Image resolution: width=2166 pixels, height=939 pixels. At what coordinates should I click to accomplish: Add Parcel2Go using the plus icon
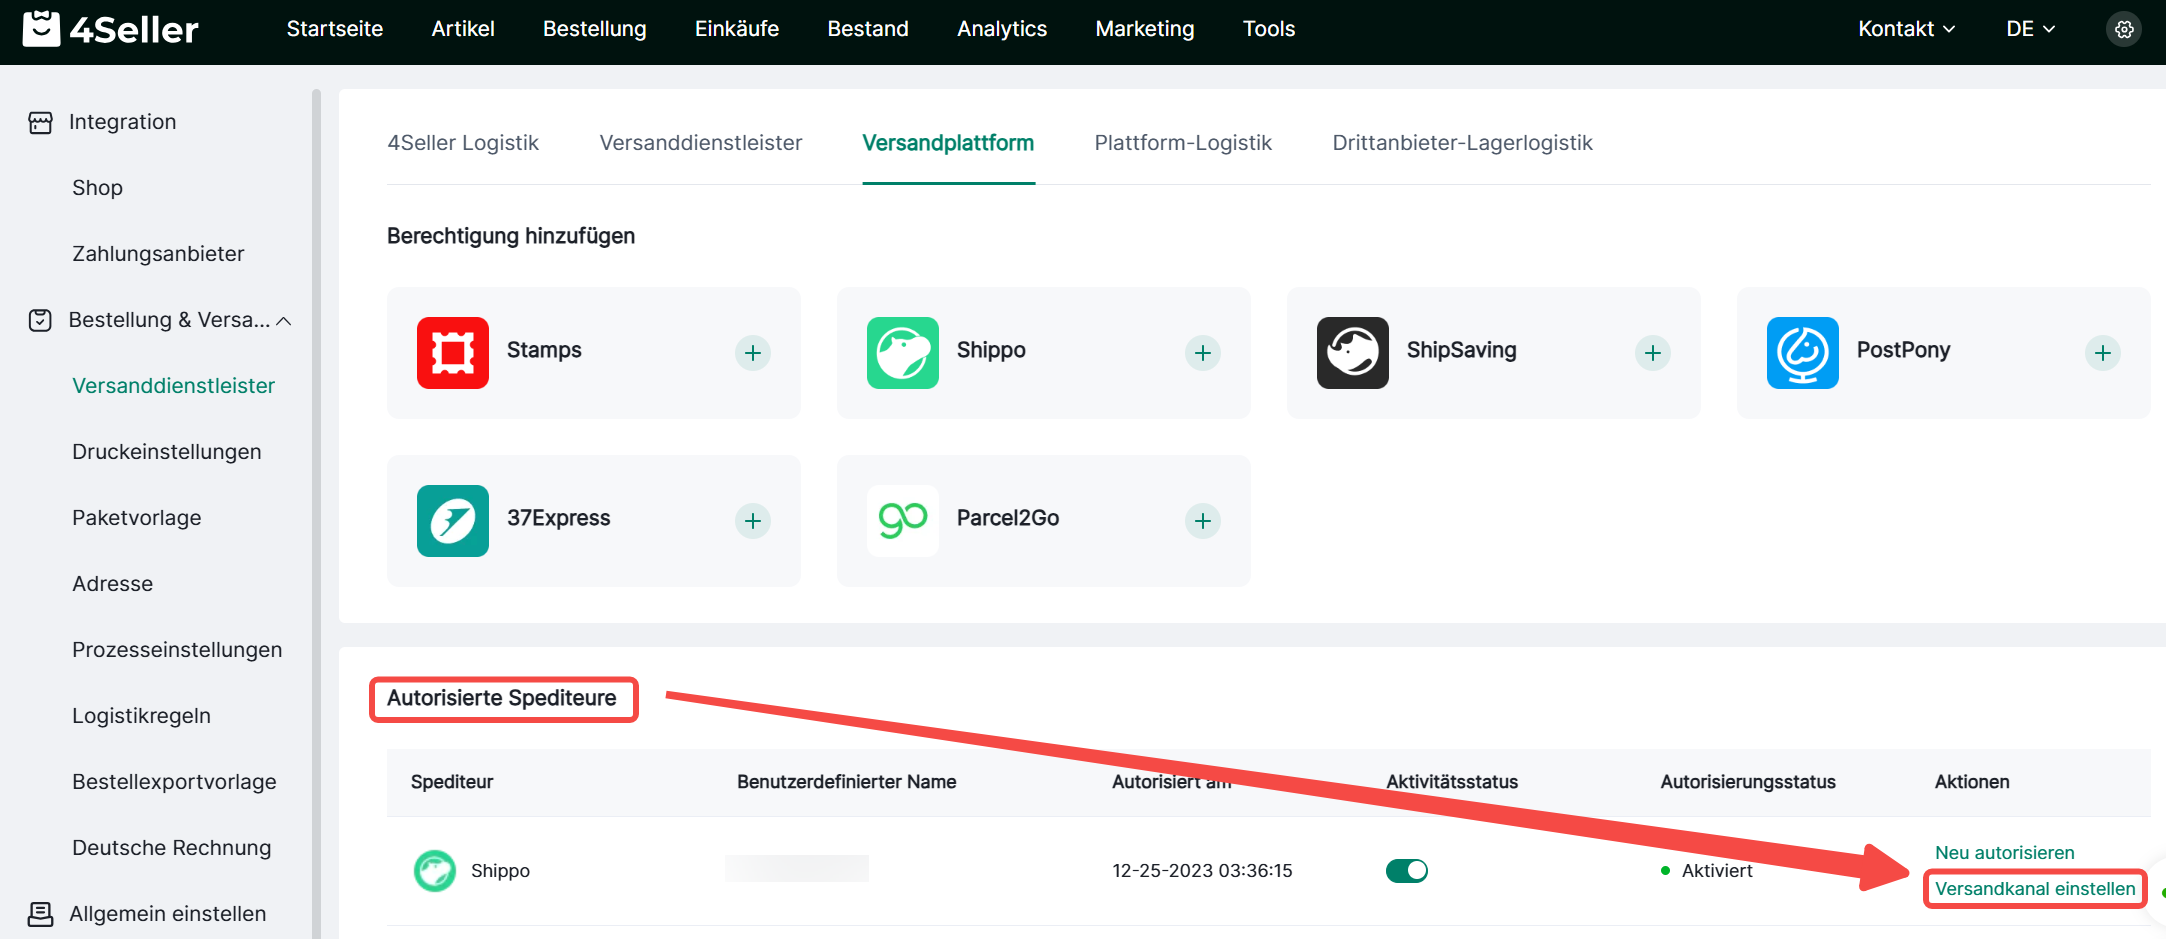click(x=1202, y=521)
